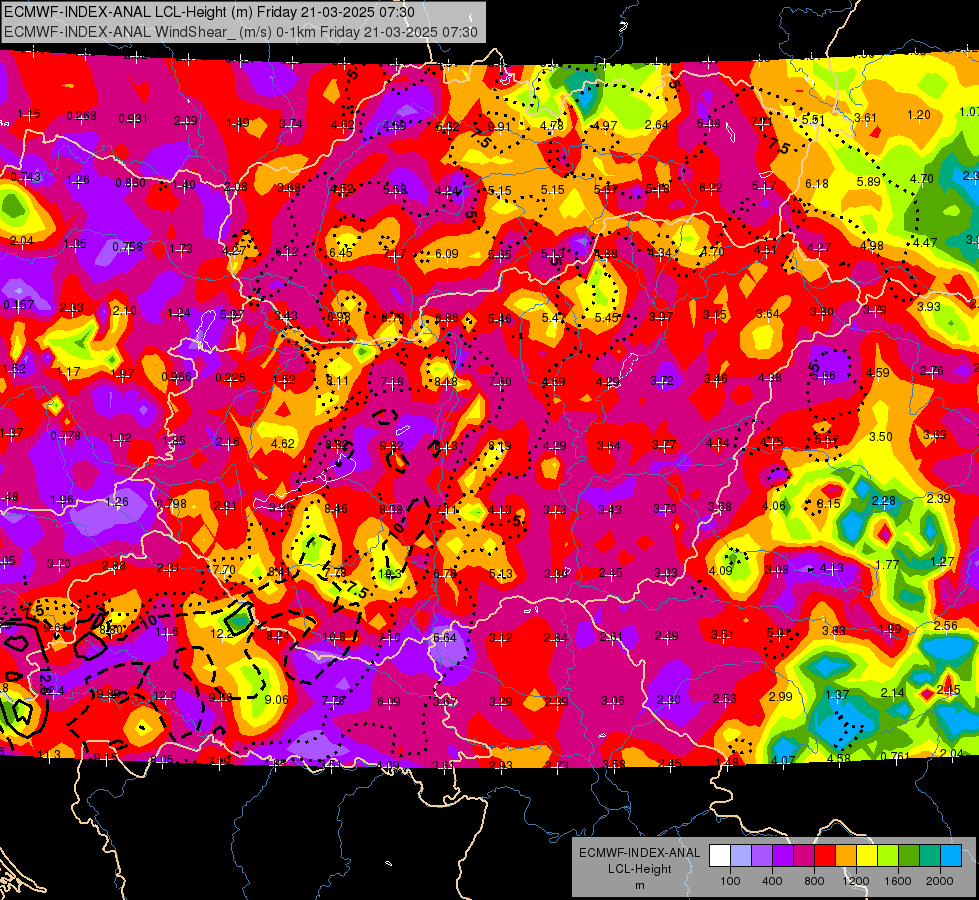The height and width of the screenshot is (900, 979).
Task: Pick the magenta-pink legend swatch
Action: (x=804, y=855)
